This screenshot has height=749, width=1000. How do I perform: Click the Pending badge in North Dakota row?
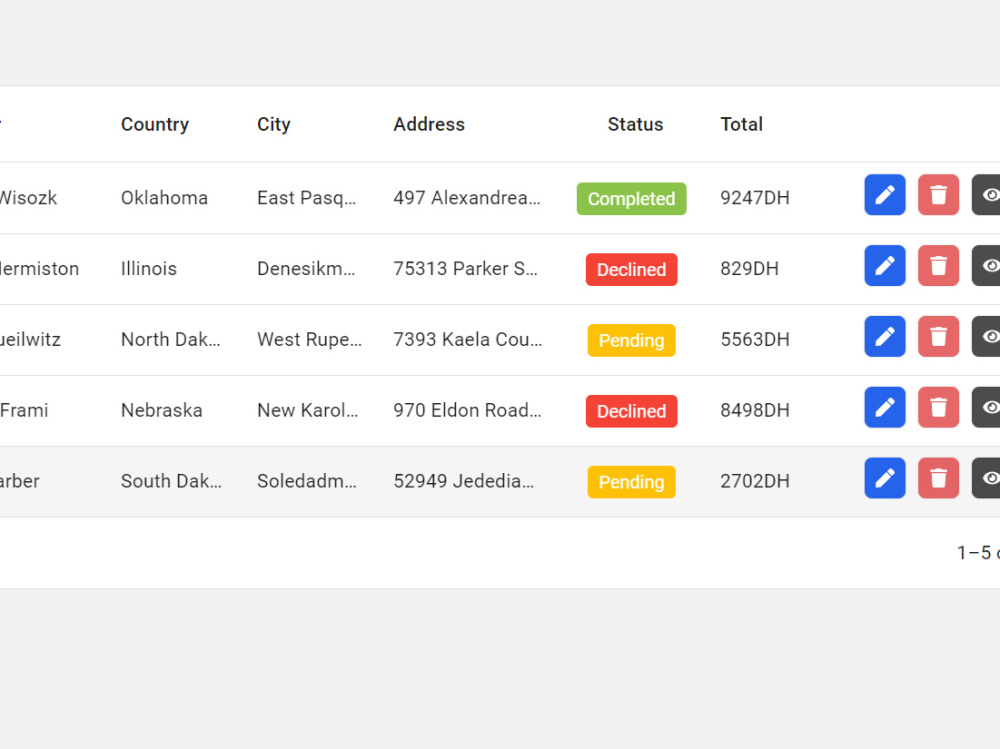[x=631, y=340]
